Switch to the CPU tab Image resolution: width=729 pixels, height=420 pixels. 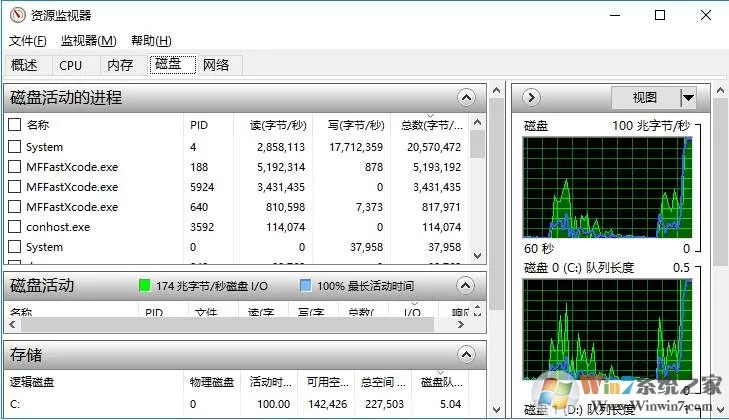pos(71,66)
